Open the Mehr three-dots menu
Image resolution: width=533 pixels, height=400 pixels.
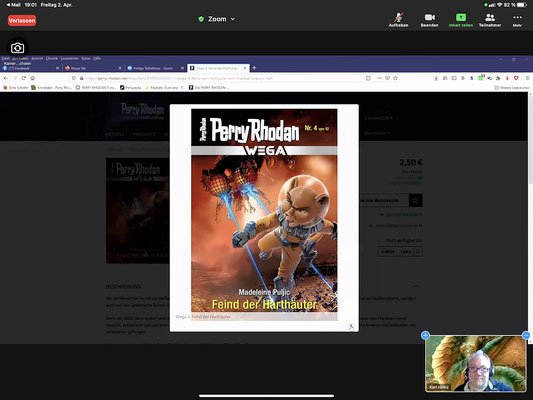(x=517, y=20)
